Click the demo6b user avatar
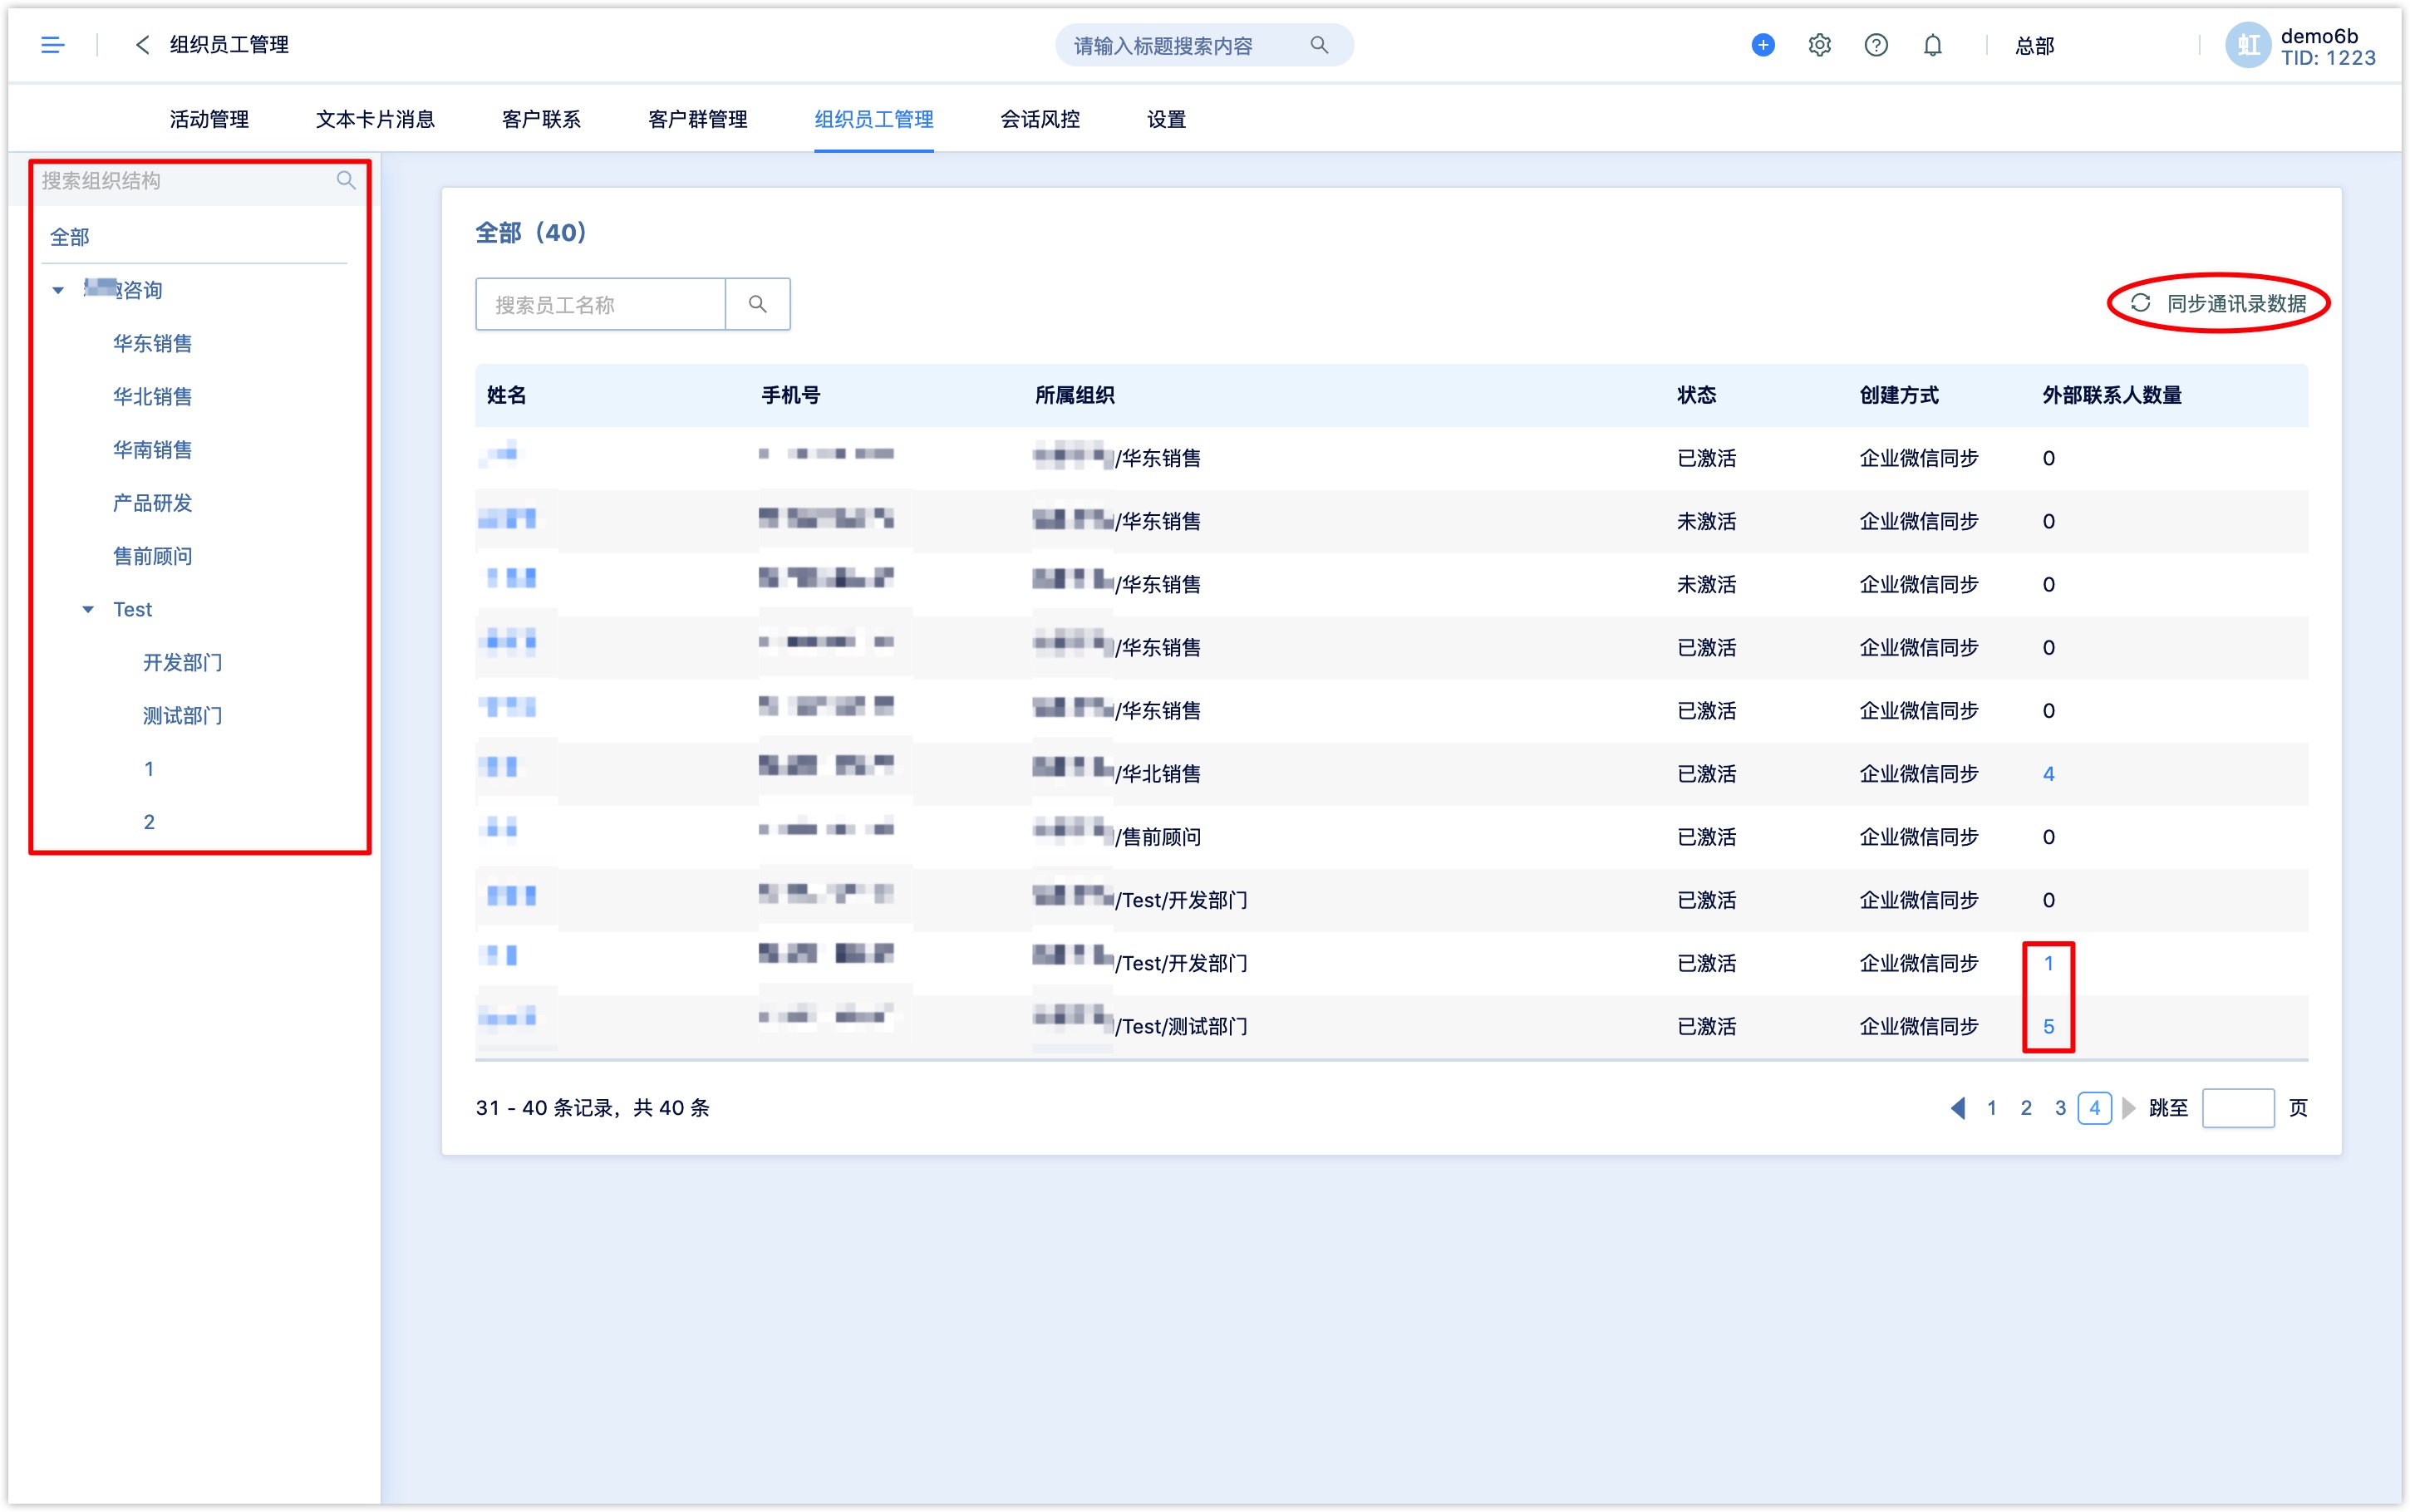Viewport: 2410px width, 1512px height. click(x=2248, y=45)
